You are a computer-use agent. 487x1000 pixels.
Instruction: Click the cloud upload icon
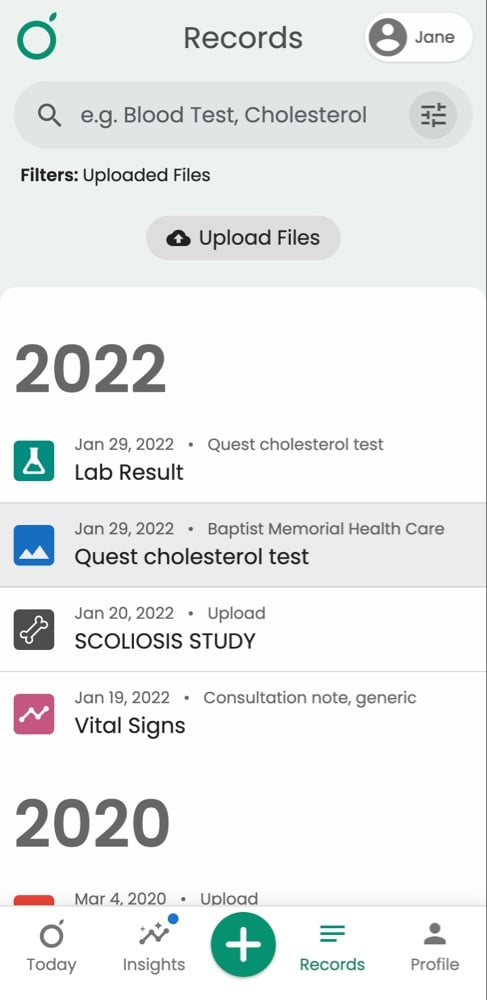(x=178, y=239)
